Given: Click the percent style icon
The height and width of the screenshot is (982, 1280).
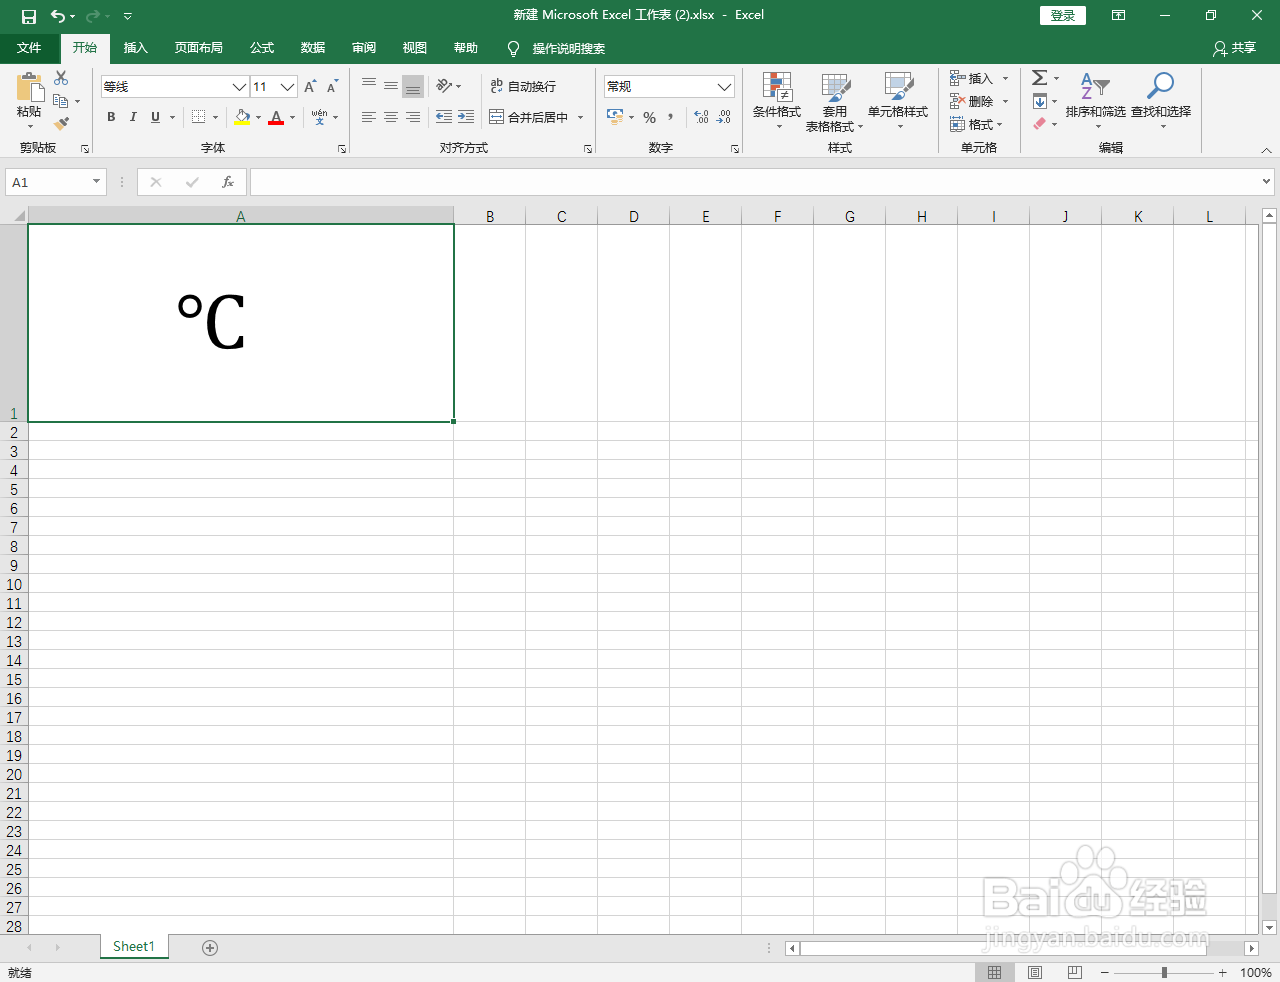Looking at the screenshot, I should [649, 117].
